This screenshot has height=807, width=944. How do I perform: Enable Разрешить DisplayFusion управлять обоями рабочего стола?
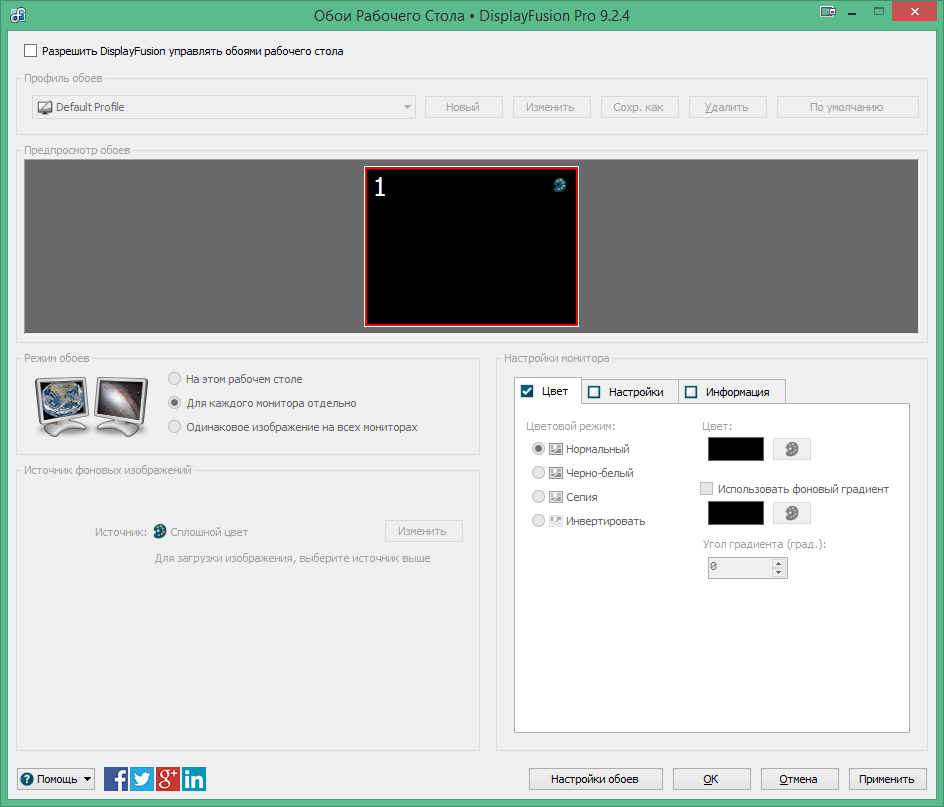point(30,50)
